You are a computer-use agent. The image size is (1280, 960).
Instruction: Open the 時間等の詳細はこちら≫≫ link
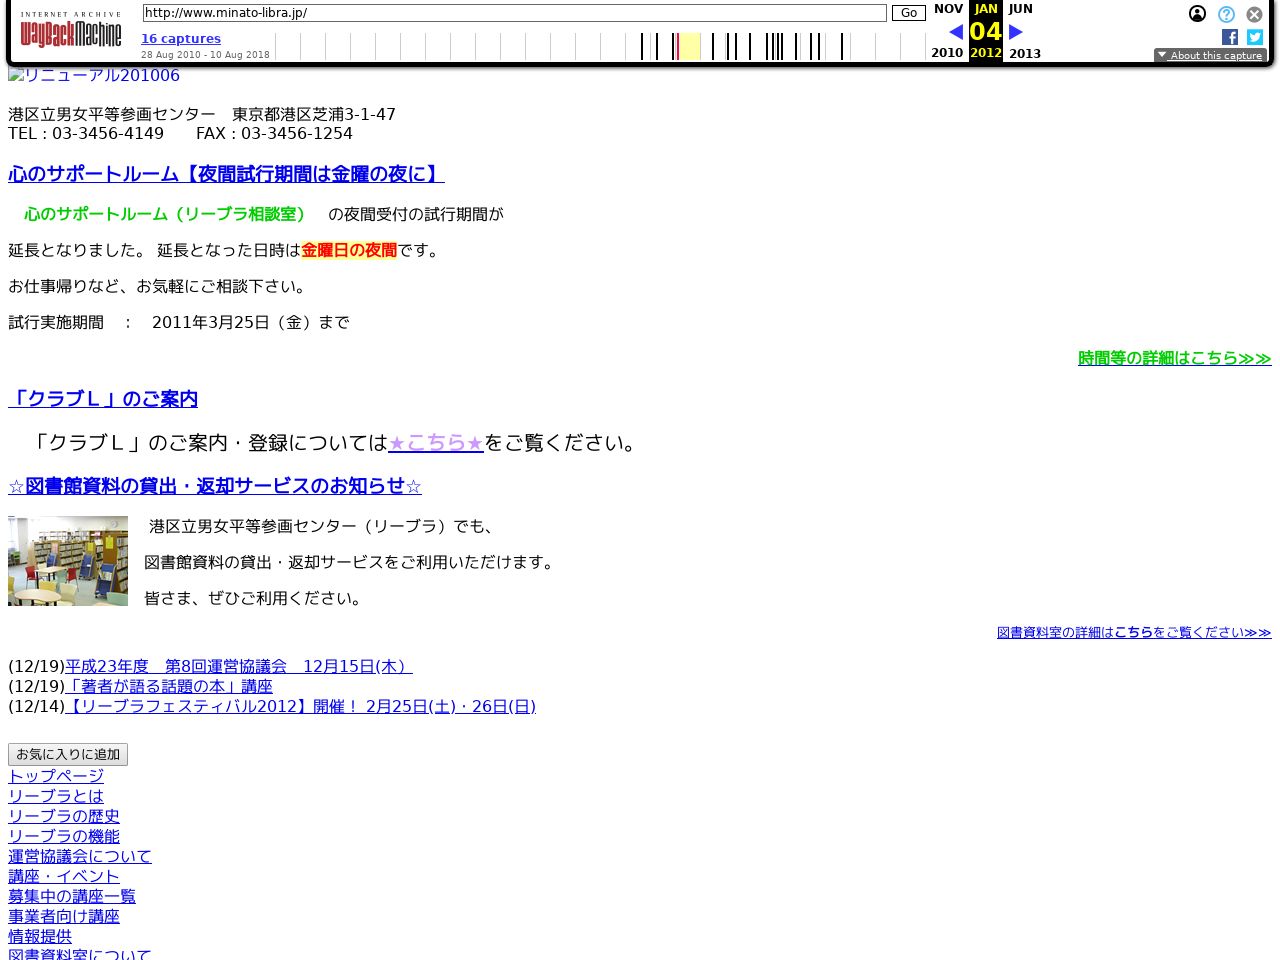tap(1174, 358)
